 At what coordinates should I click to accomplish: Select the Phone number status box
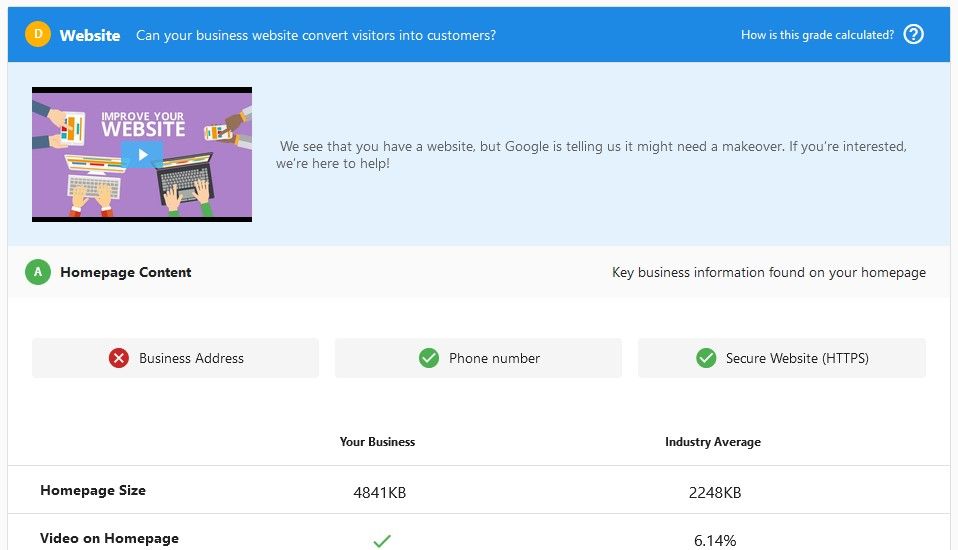click(x=478, y=358)
